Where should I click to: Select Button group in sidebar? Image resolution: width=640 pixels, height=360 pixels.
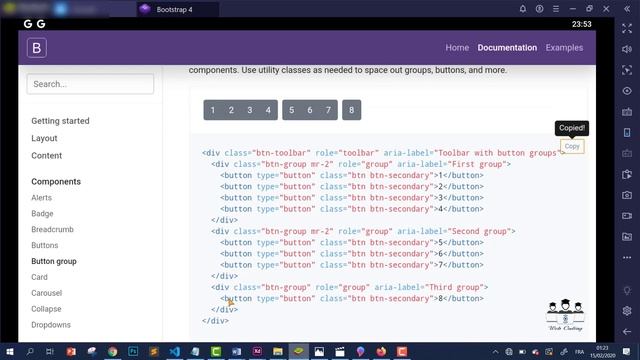tap(54, 261)
